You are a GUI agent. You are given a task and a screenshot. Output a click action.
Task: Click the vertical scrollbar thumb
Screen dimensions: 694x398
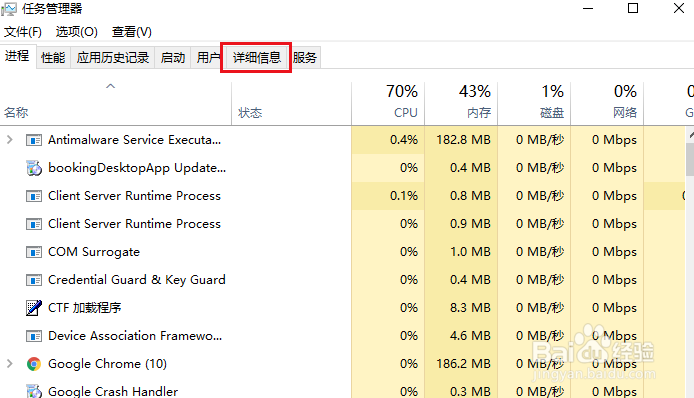[690, 159]
